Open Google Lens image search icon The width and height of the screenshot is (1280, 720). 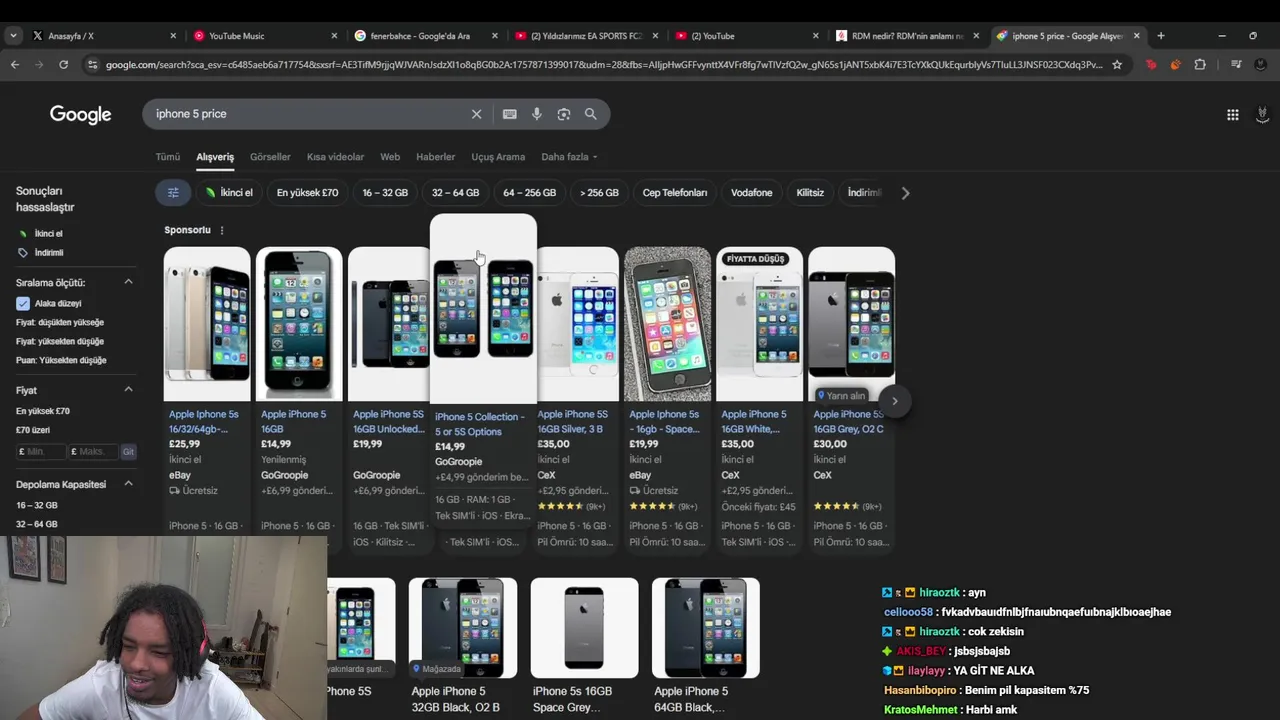tap(564, 114)
